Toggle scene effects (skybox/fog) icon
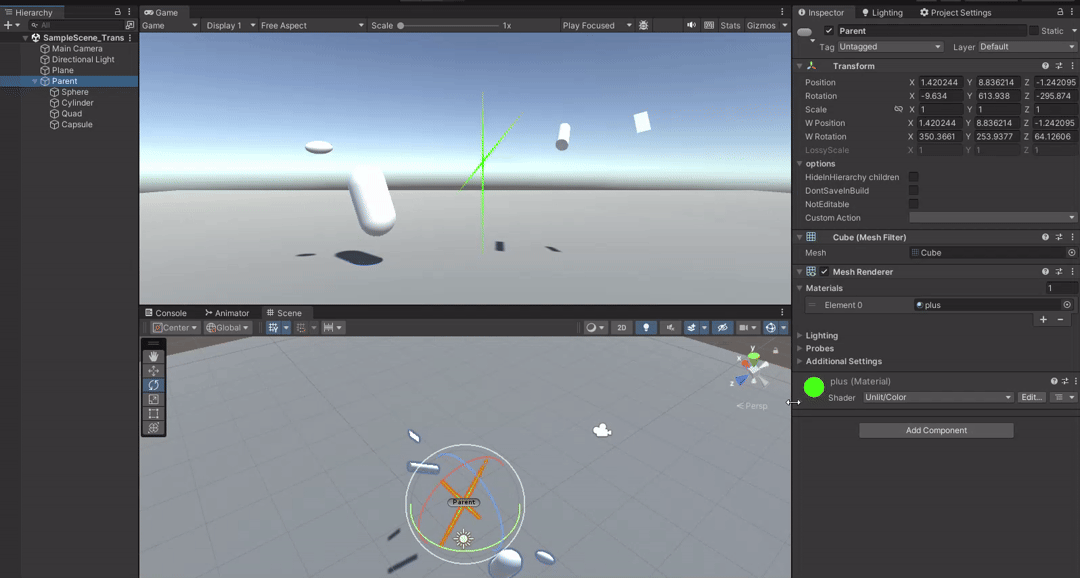Image resolution: width=1080 pixels, height=578 pixels. 691,328
